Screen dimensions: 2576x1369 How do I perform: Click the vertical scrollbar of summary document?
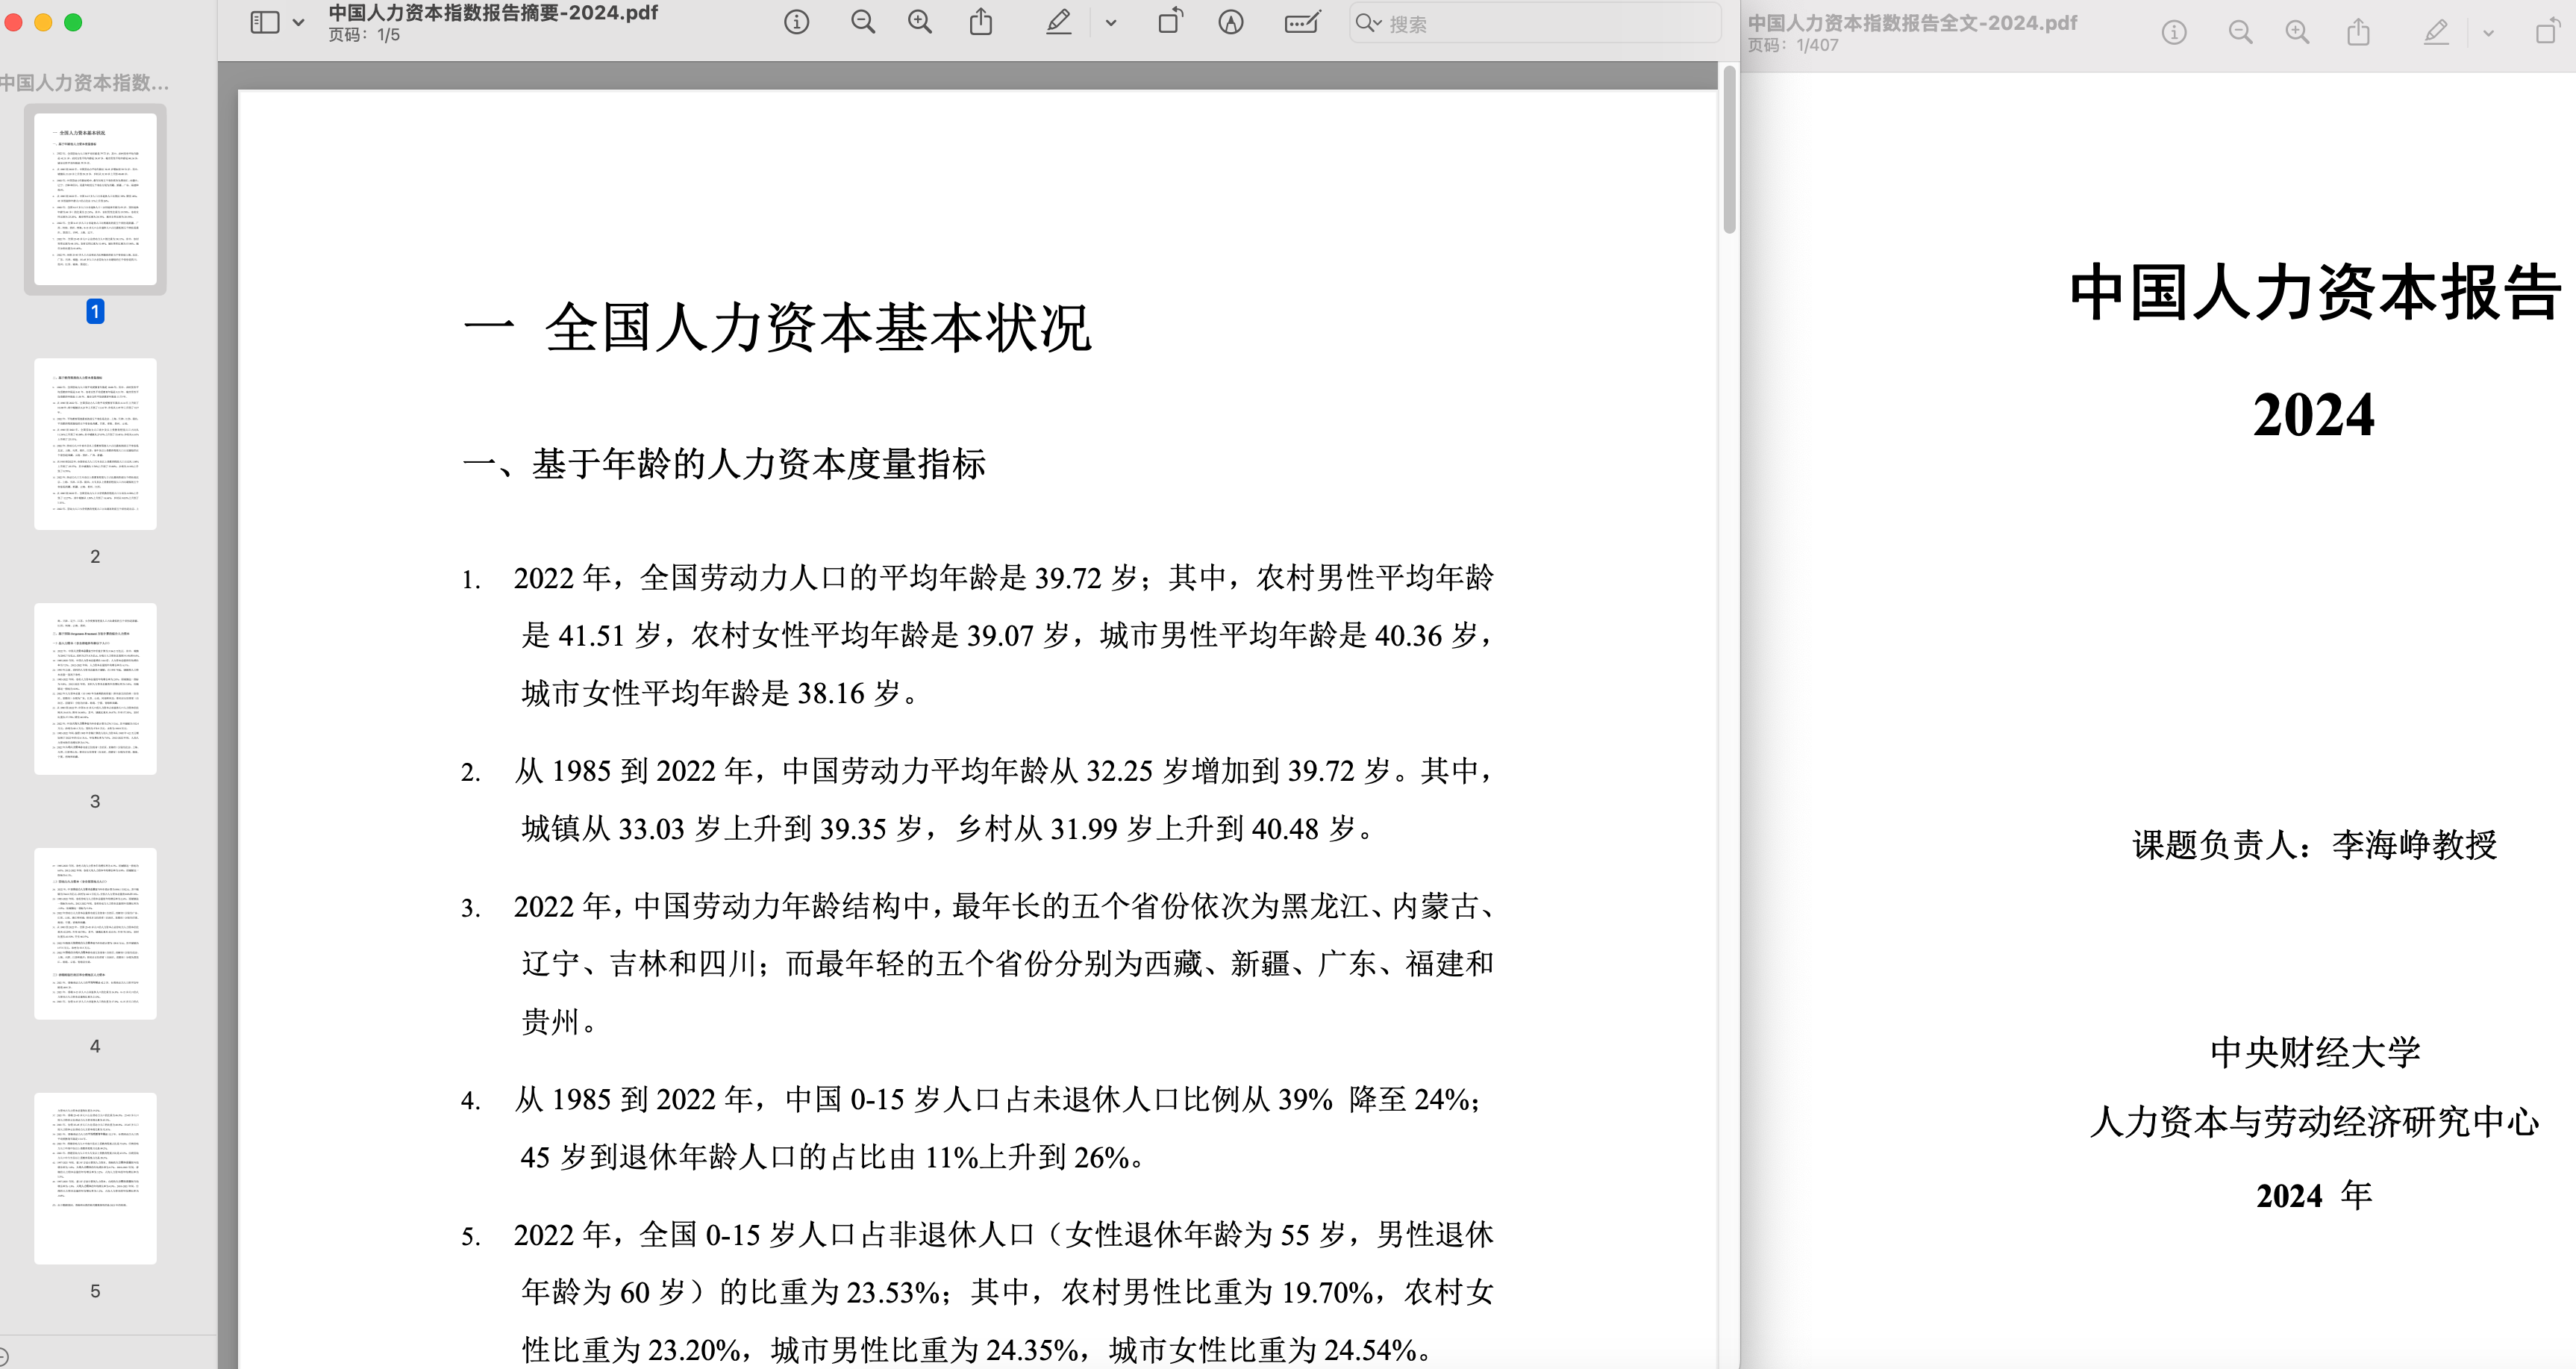click(x=1729, y=150)
